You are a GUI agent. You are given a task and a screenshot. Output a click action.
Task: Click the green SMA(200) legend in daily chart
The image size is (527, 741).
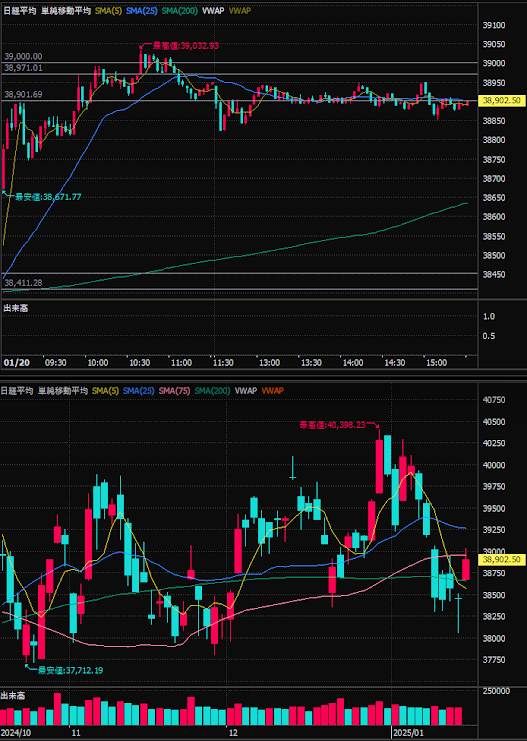[x=212, y=391]
